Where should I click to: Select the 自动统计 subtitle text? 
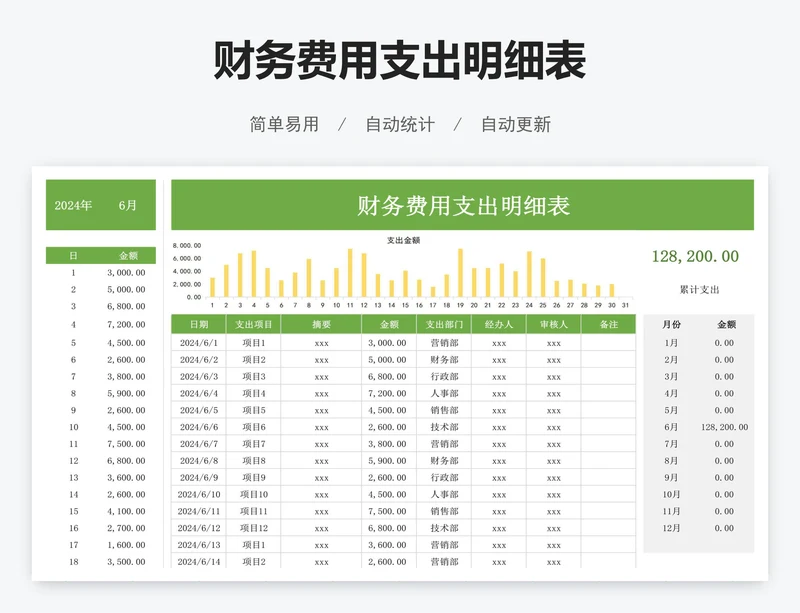[400, 125]
